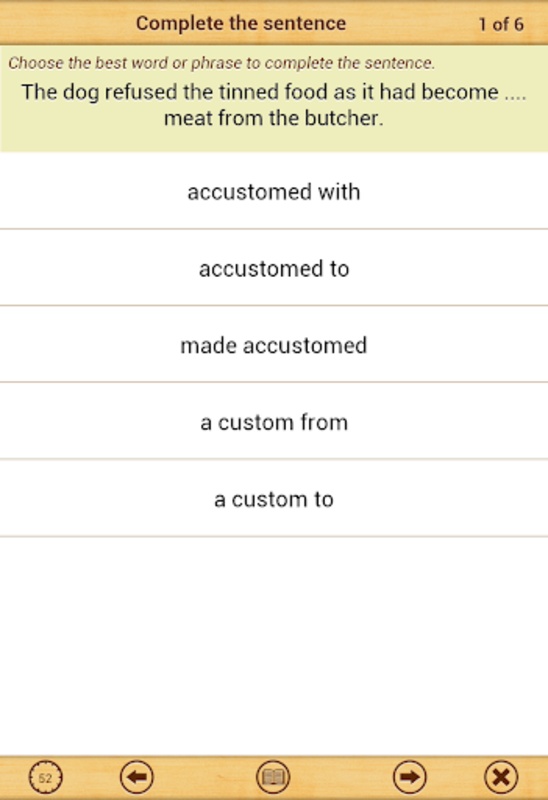Tap the sentence starting "The dog refused"
The width and height of the screenshot is (548, 800).
coord(274,105)
